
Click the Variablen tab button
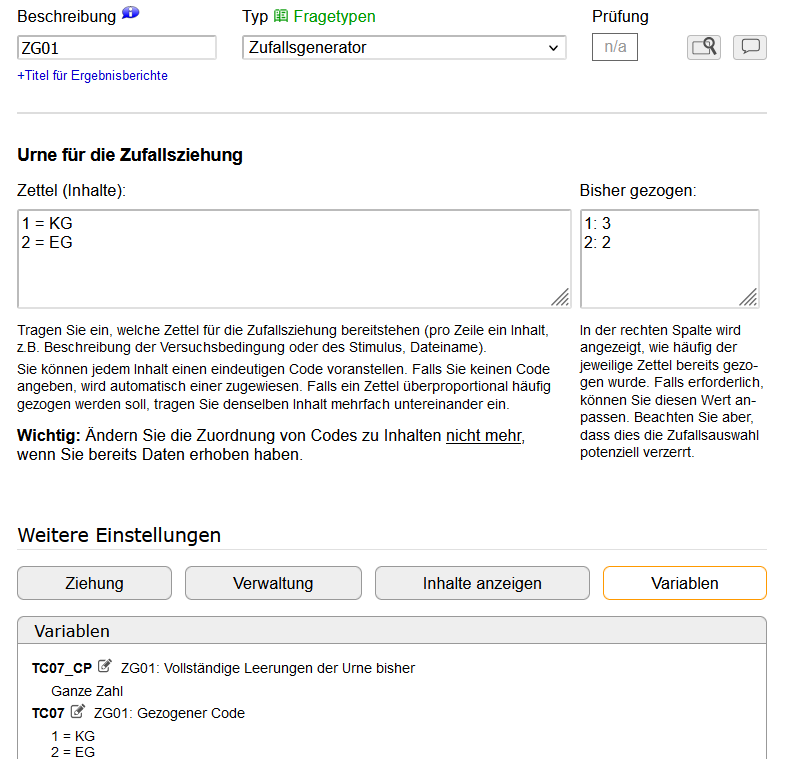pyautogui.click(x=684, y=583)
